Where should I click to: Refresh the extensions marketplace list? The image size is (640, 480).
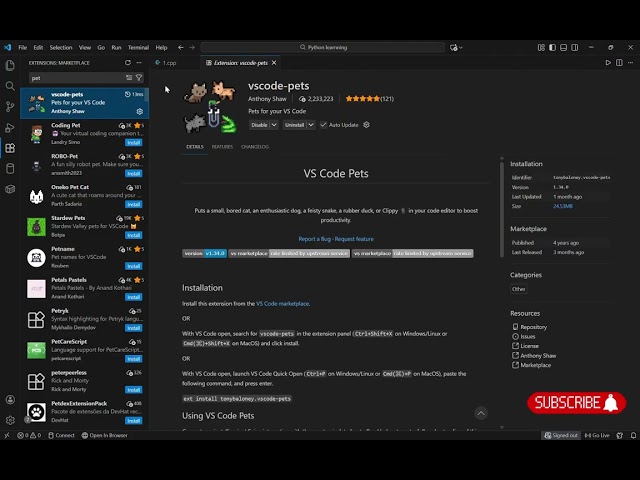(x=128, y=62)
